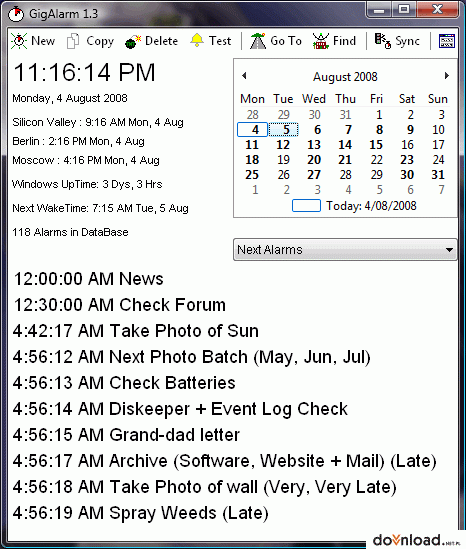Click the Windows UpTime text

pyautogui.click(x=87, y=184)
